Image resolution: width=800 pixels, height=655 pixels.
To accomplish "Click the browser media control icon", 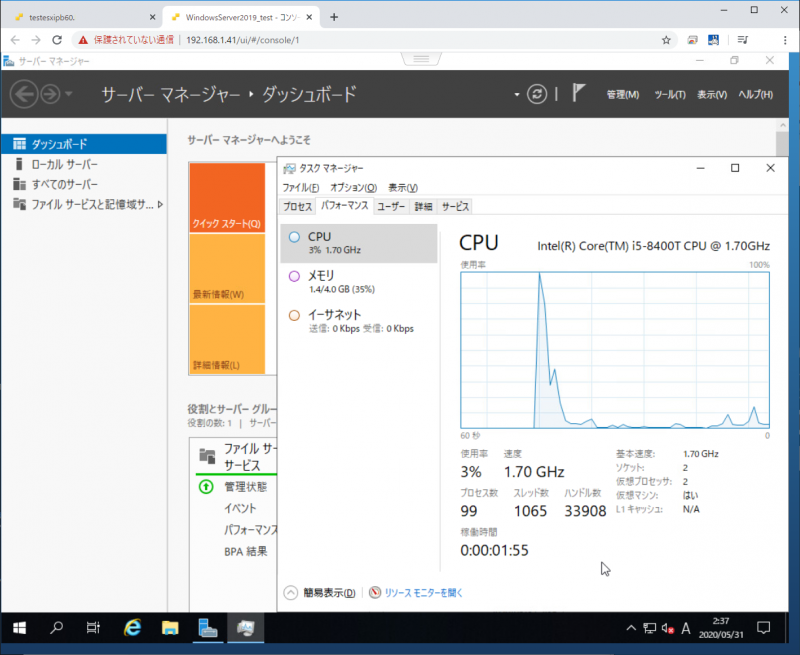I will pyautogui.click(x=742, y=40).
